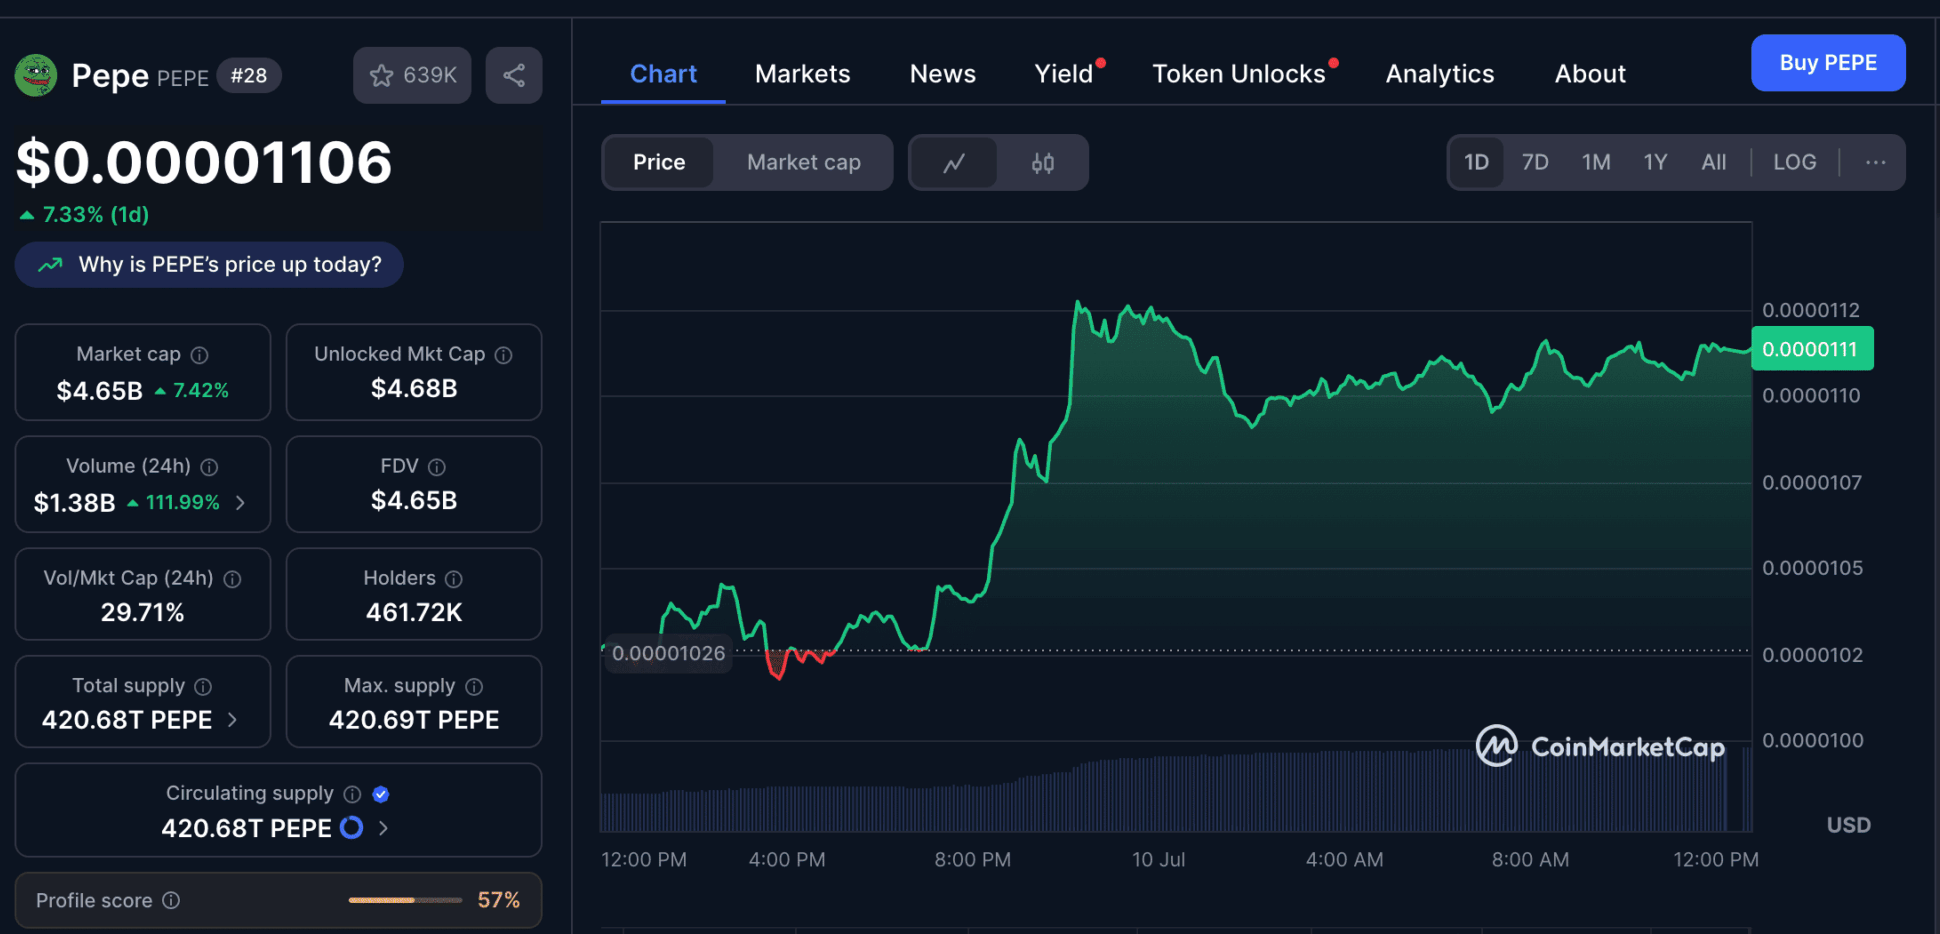Click Circulating supply info icon
Viewport: 1940px width, 934px height.
click(352, 794)
